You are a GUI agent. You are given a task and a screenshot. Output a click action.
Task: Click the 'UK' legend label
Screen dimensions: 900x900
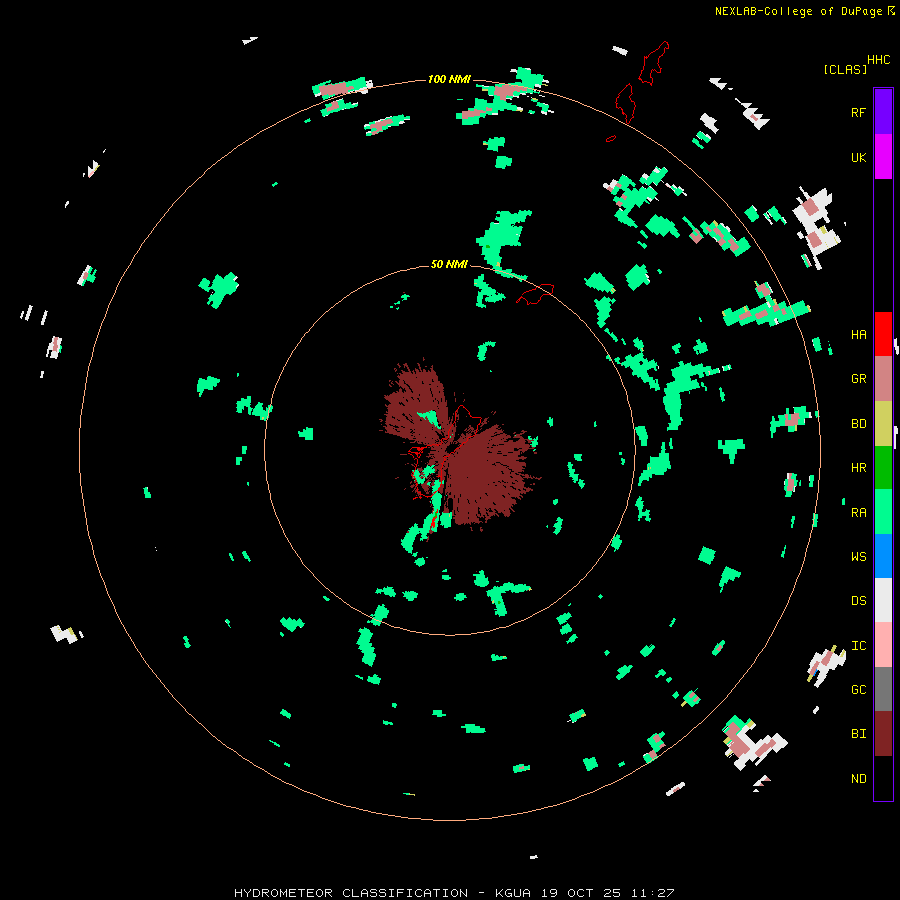pos(858,157)
